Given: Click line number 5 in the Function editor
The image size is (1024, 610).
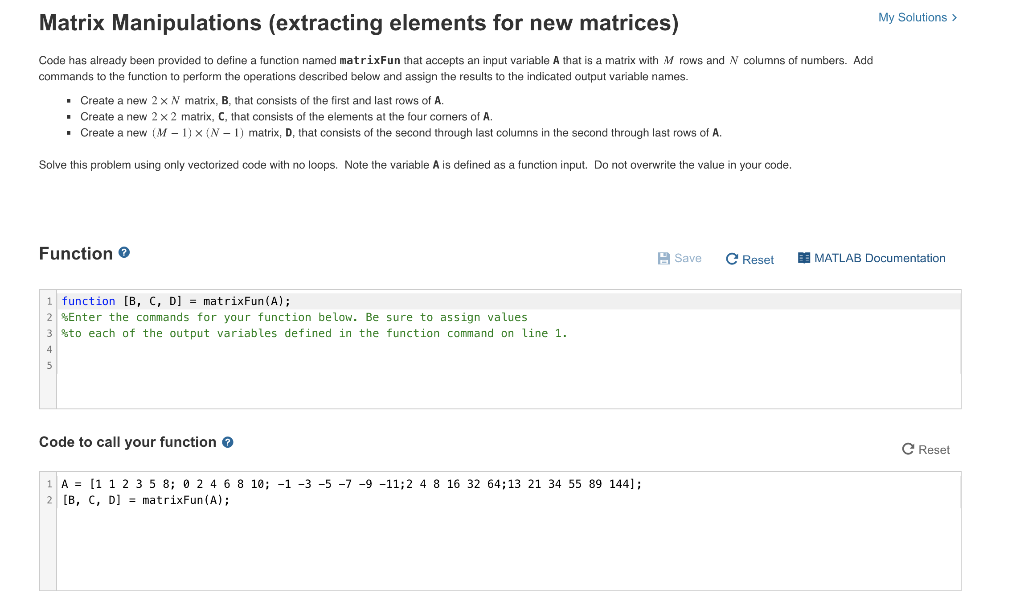Looking at the screenshot, I should [x=48, y=366].
